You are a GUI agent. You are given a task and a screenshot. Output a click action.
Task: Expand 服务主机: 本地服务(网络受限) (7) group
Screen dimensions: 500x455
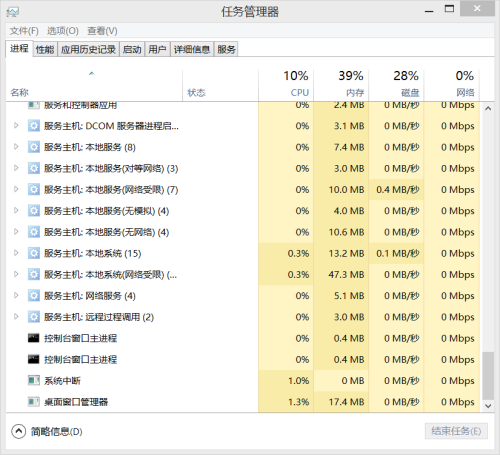pyautogui.click(x=16, y=189)
